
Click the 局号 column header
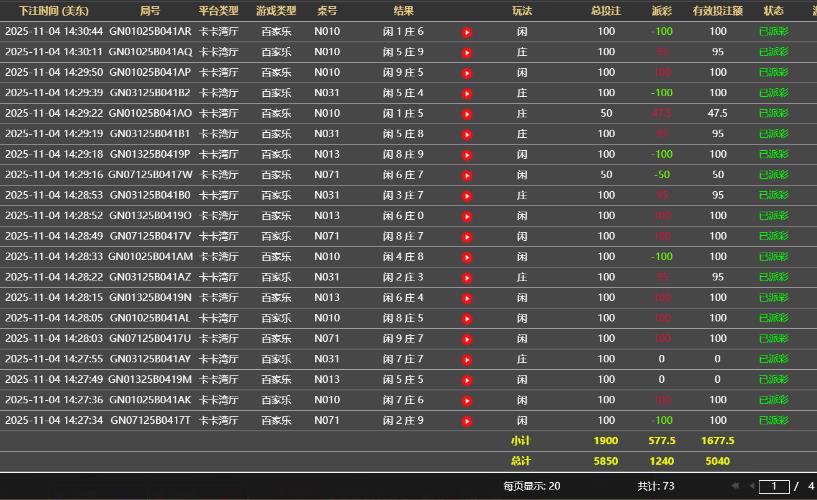click(x=150, y=10)
